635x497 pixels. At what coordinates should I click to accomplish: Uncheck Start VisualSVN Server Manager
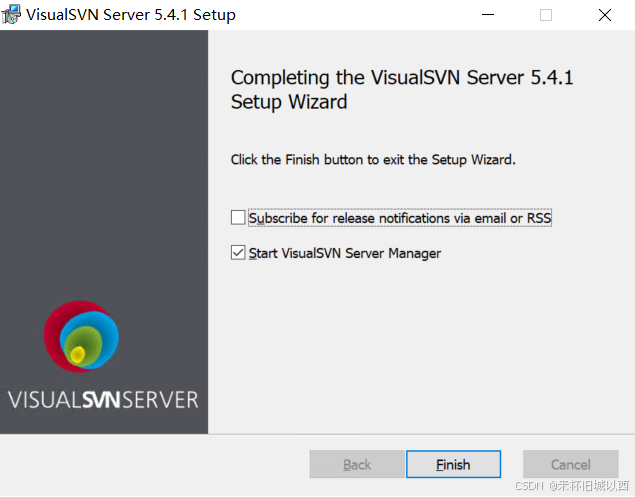[x=238, y=252]
